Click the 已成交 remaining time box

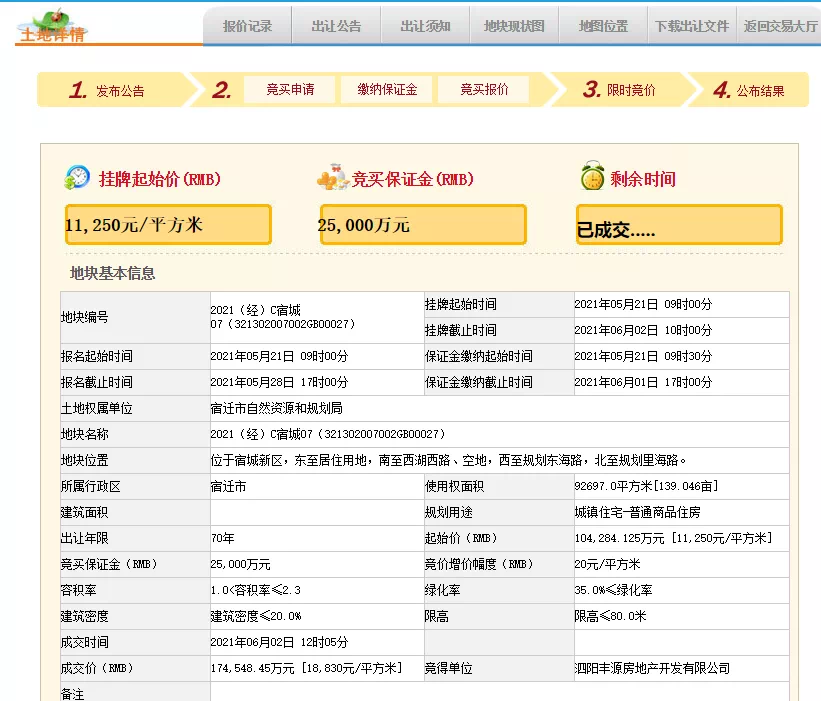click(x=679, y=226)
